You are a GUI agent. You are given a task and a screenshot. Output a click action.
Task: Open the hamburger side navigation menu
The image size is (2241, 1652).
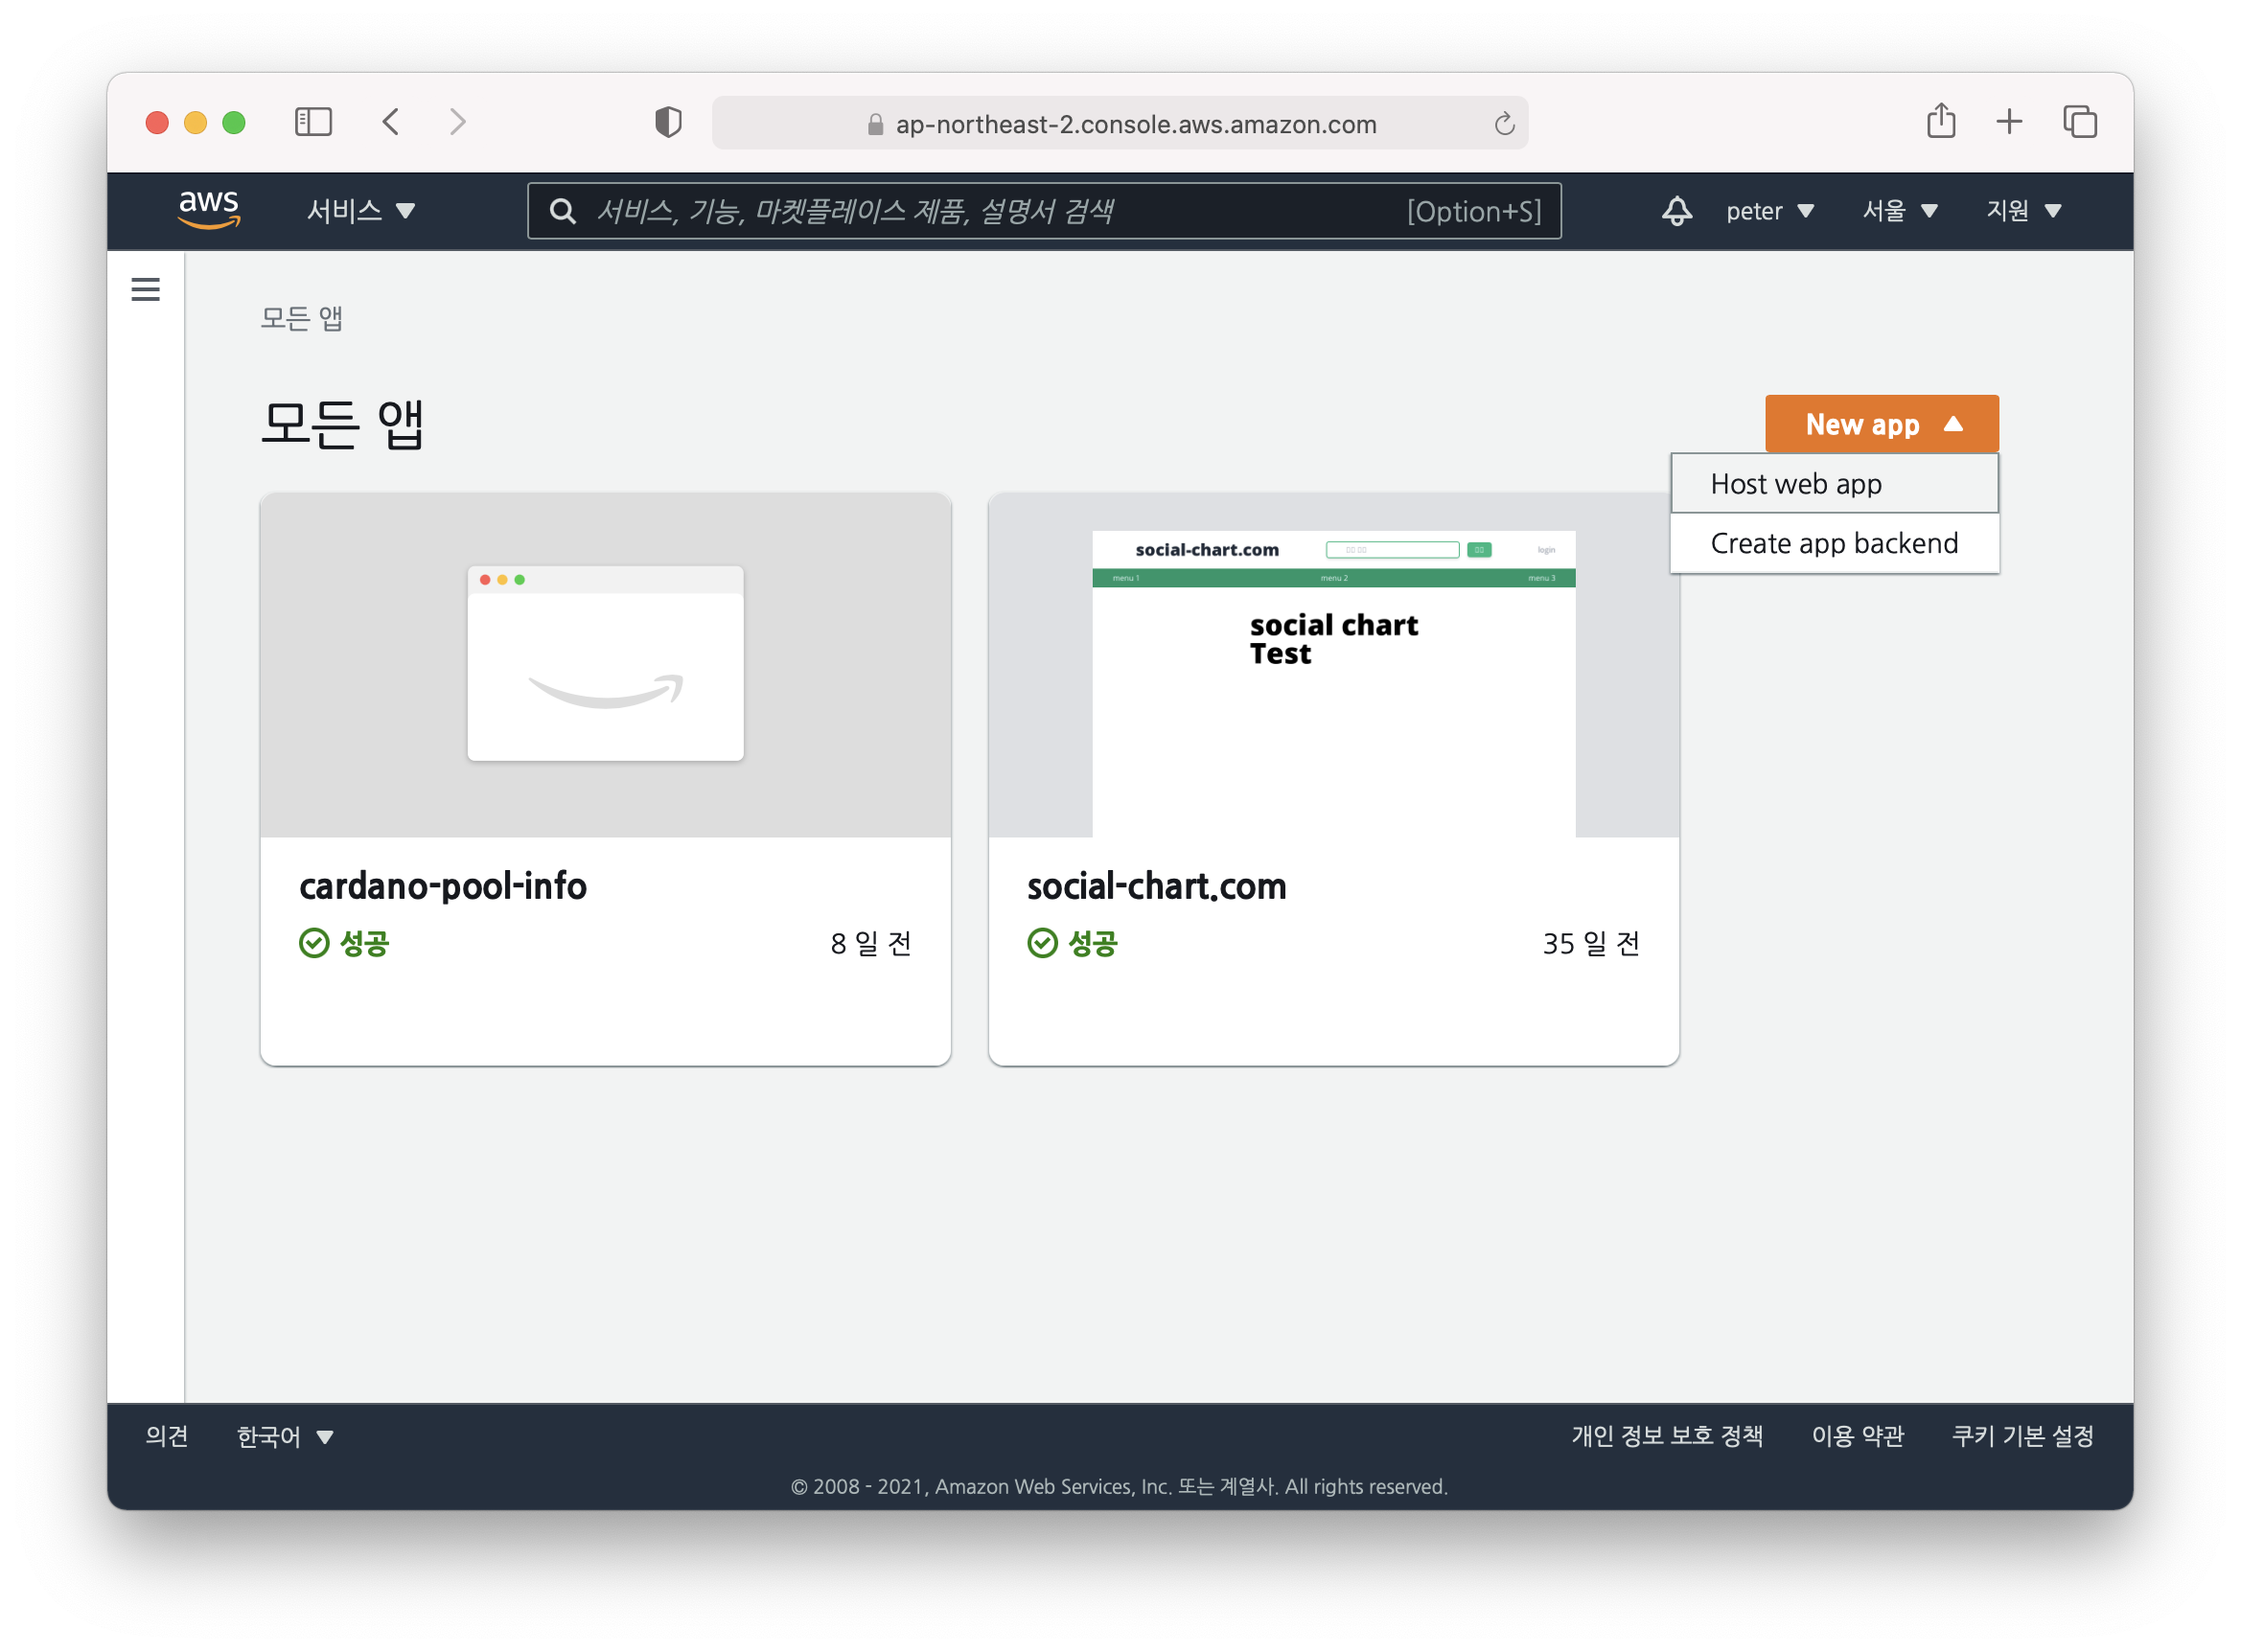coord(146,289)
